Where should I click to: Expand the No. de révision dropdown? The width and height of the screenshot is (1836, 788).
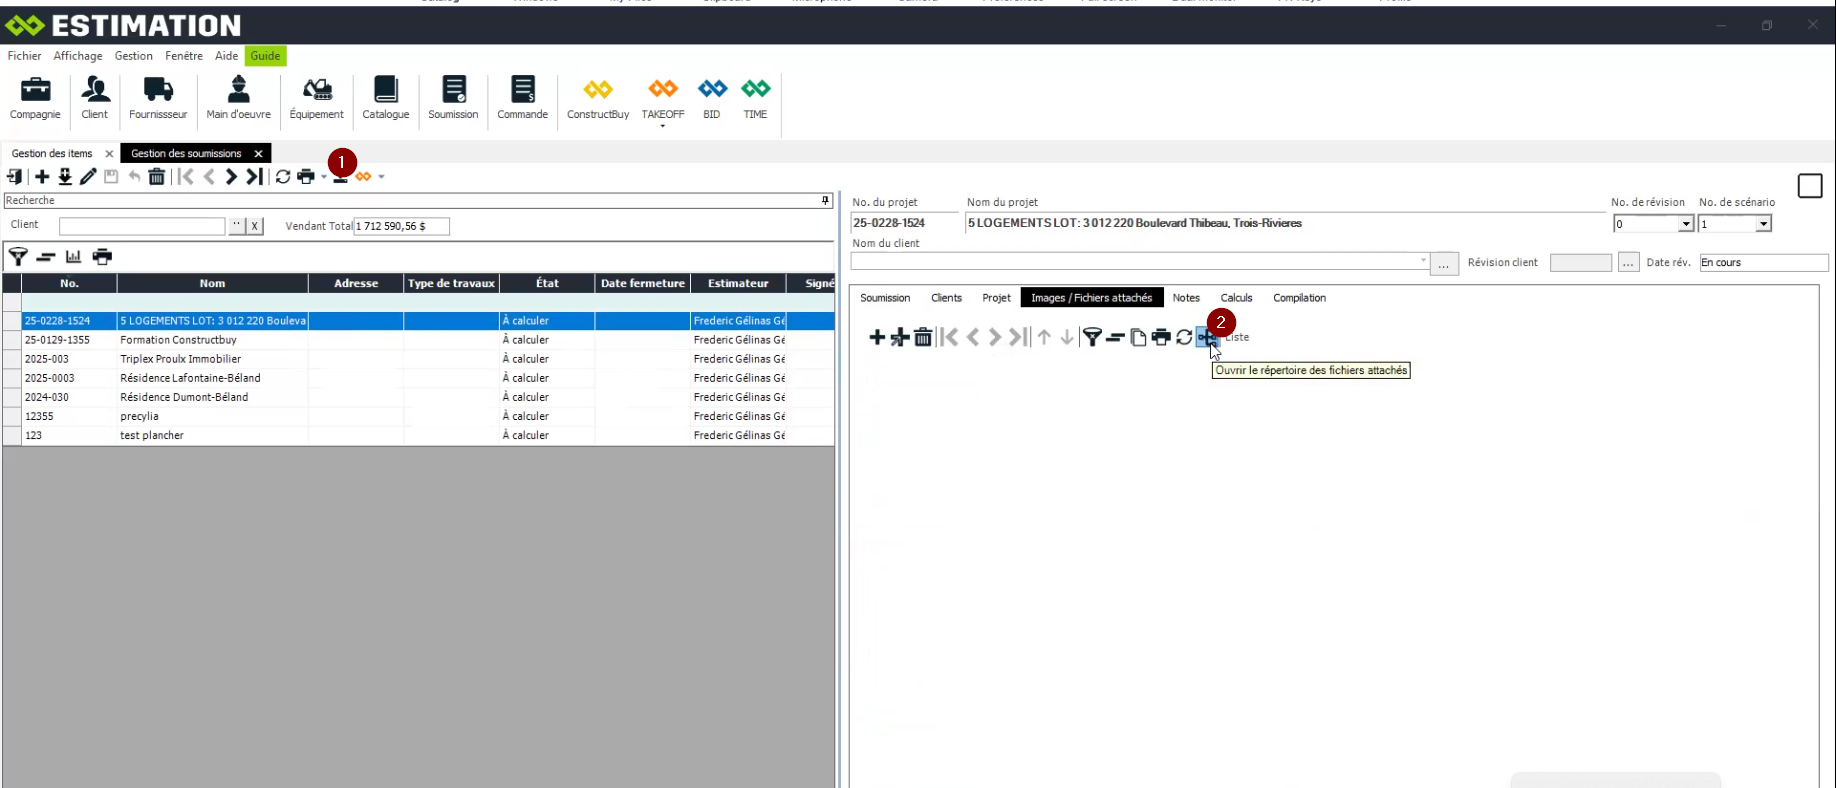[x=1686, y=224]
